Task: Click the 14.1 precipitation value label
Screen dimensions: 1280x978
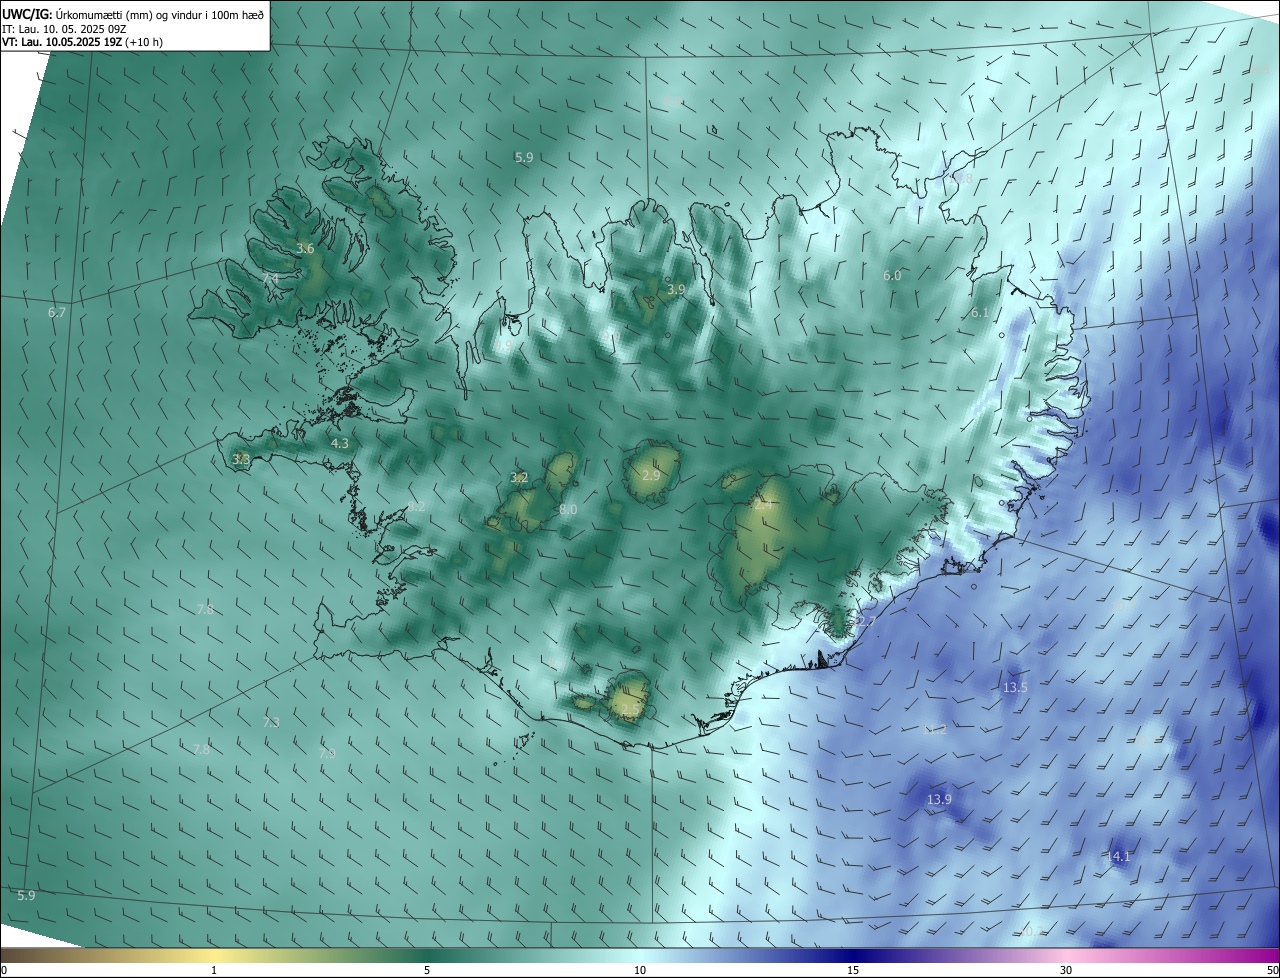Action: pos(1118,857)
